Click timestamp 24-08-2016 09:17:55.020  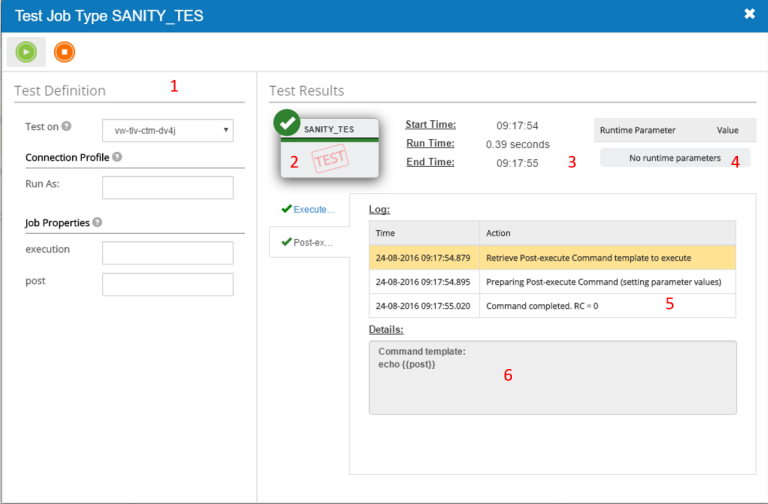tap(423, 306)
